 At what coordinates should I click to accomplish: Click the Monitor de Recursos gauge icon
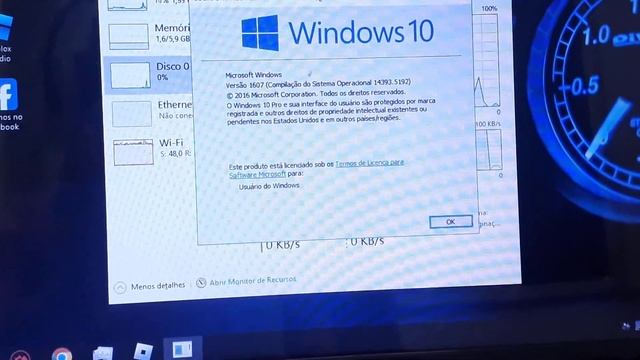point(201,282)
